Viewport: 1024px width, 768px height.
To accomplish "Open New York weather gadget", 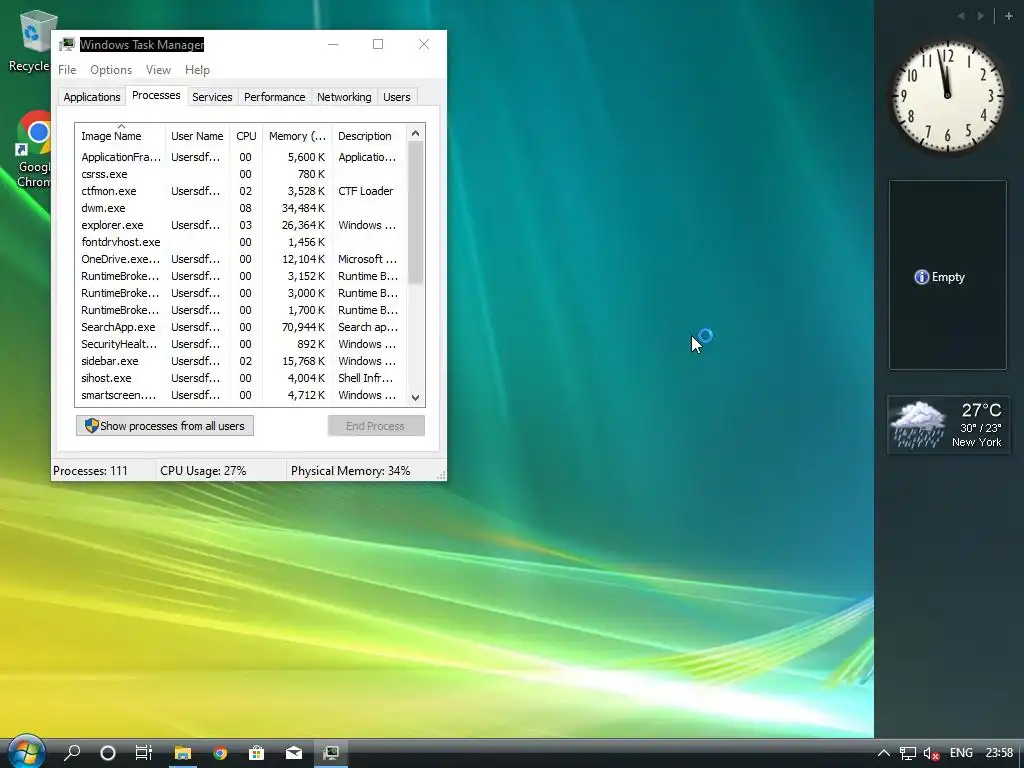I will click(948, 425).
